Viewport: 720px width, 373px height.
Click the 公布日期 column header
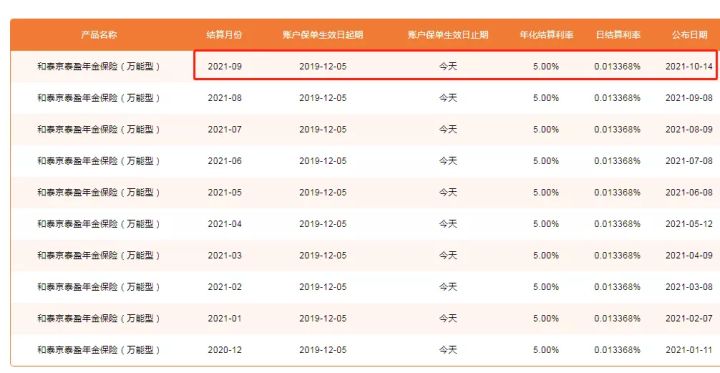[x=689, y=34]
